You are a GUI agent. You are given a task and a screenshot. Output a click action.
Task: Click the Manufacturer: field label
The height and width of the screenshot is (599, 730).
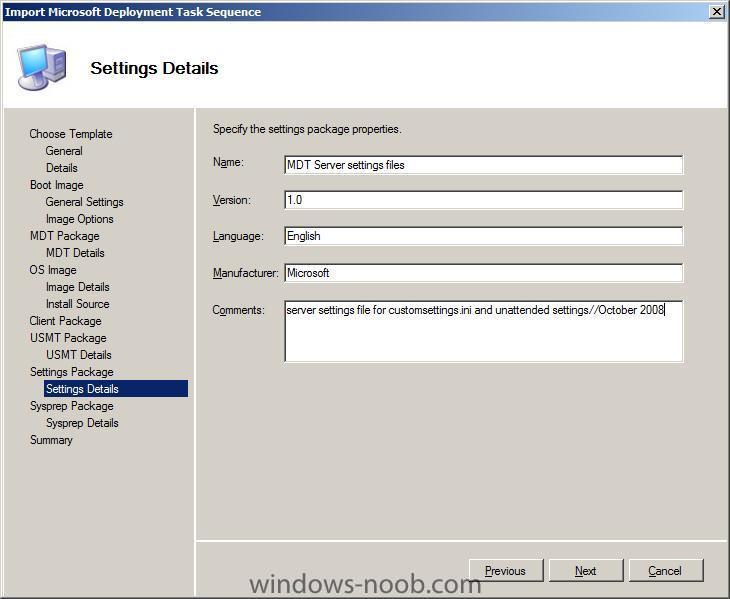pos(245,273)
